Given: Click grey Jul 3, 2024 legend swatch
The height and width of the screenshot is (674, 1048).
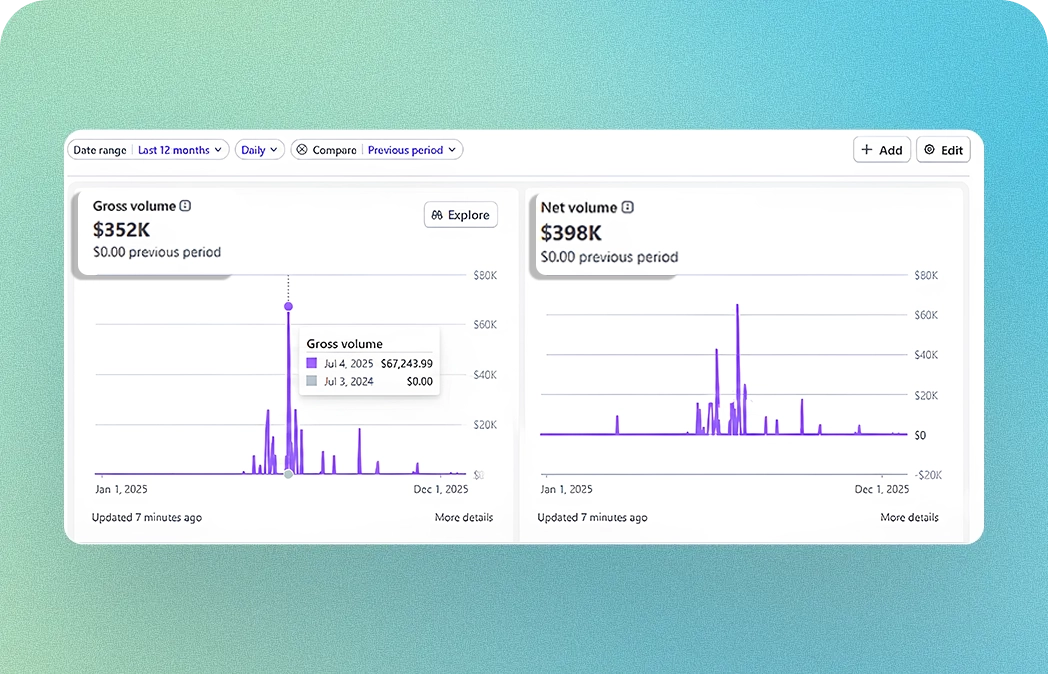Looking at the screenshot, I should [x=312, y=381].
